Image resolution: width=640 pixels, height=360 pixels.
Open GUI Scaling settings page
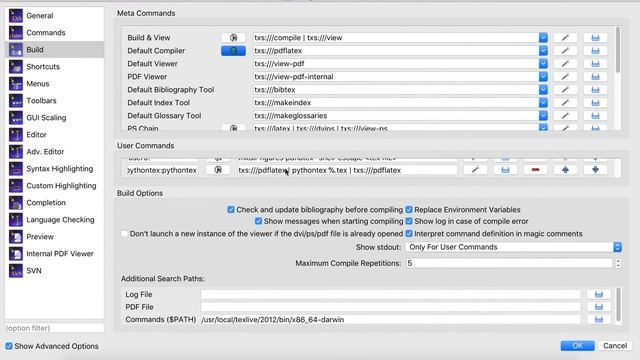pyautogui.click(x=54, y=118)
